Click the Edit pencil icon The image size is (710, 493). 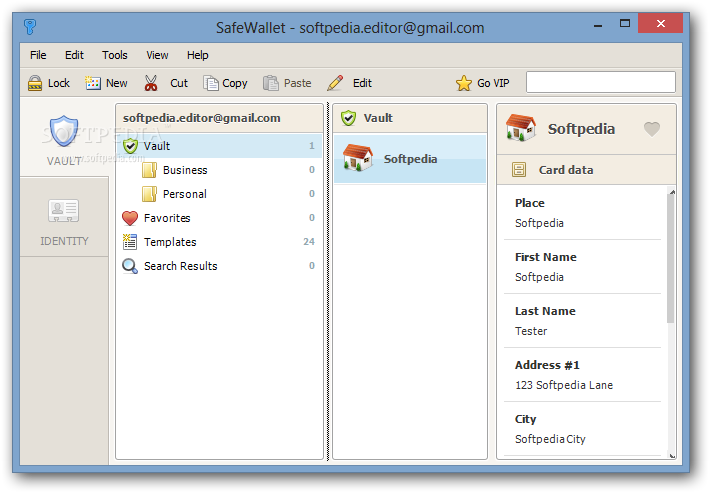click(x=335, y=83)
